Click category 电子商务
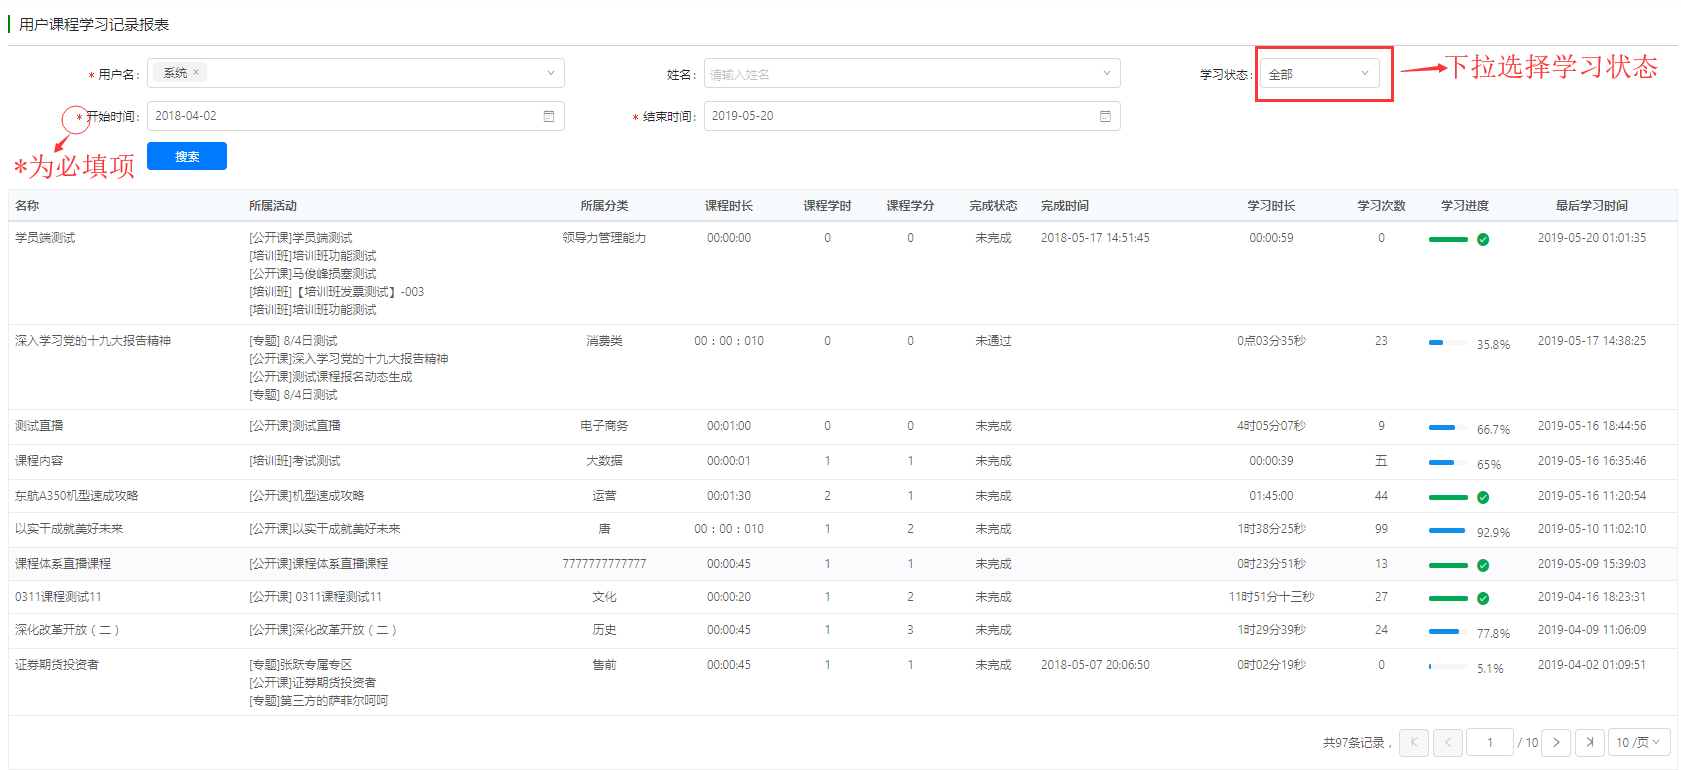 604,426
